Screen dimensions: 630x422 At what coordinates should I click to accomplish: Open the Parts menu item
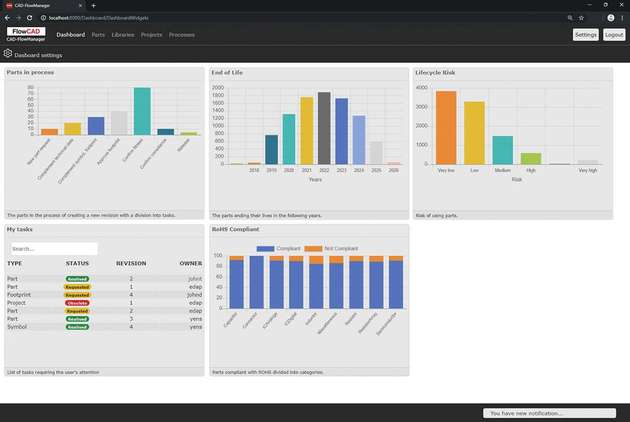pos(98,35)
